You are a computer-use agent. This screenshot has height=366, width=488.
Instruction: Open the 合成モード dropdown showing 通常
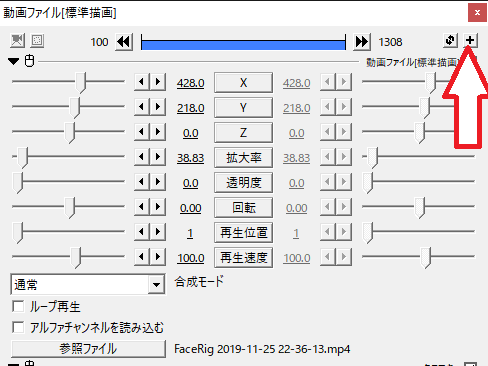point(88,284)
